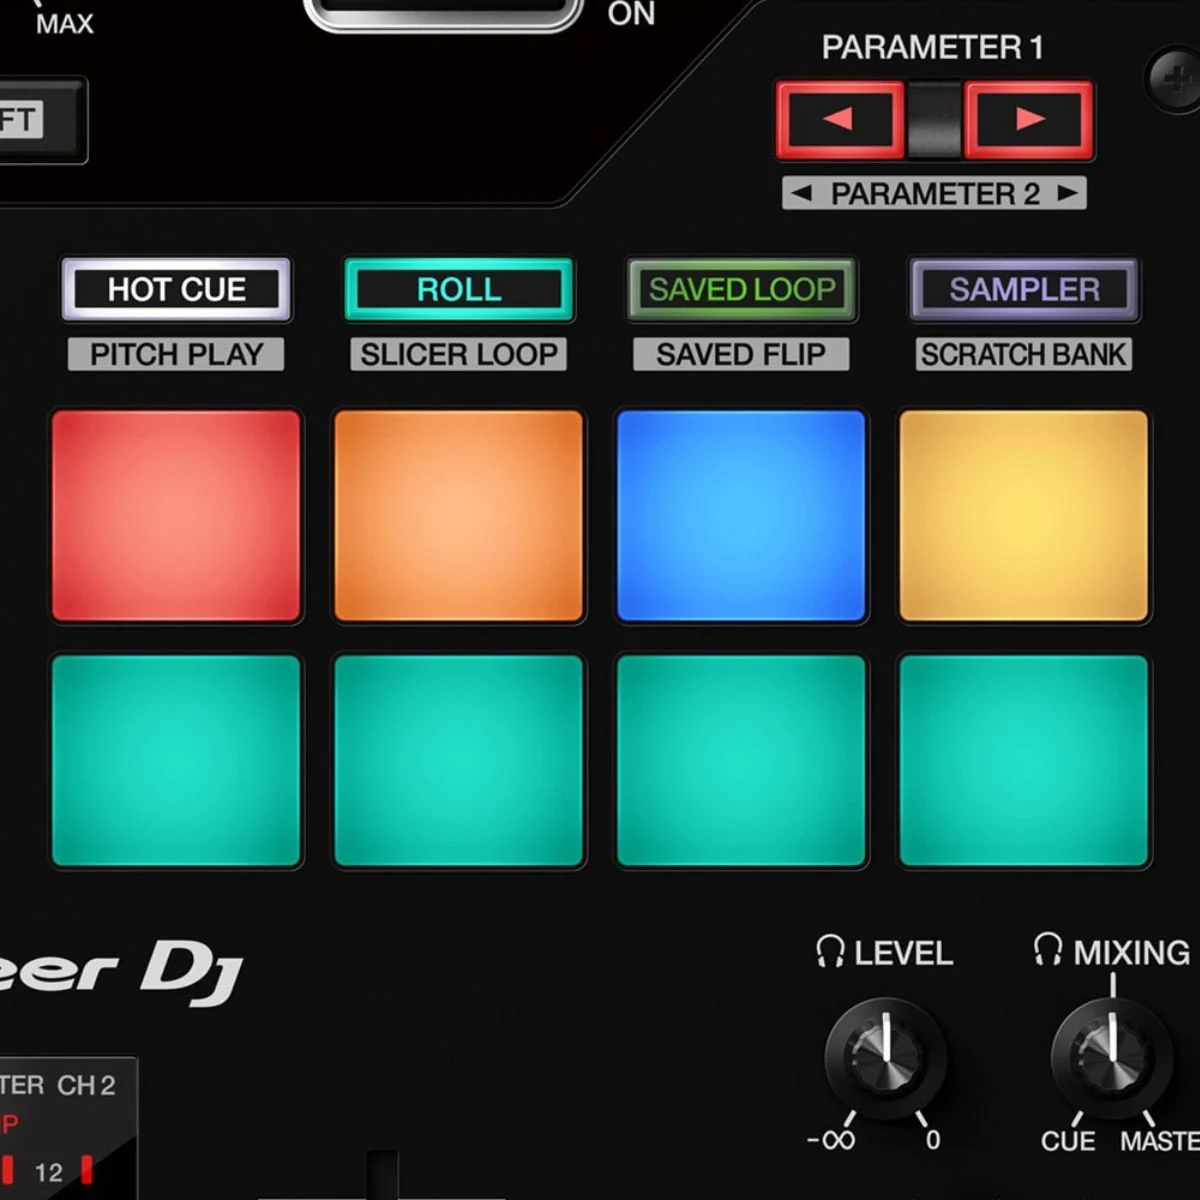Tap the blue performance pad
The height and width of the screenshot is (1200, 1200).
coord(741,516)
